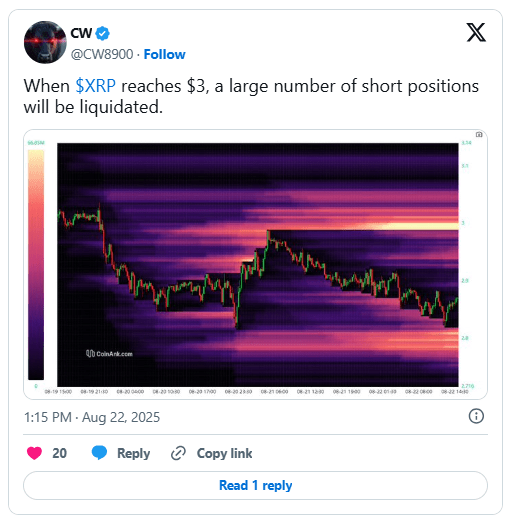Open the @CW8900 handle link

pyautogui.click(x=102, y=54)
